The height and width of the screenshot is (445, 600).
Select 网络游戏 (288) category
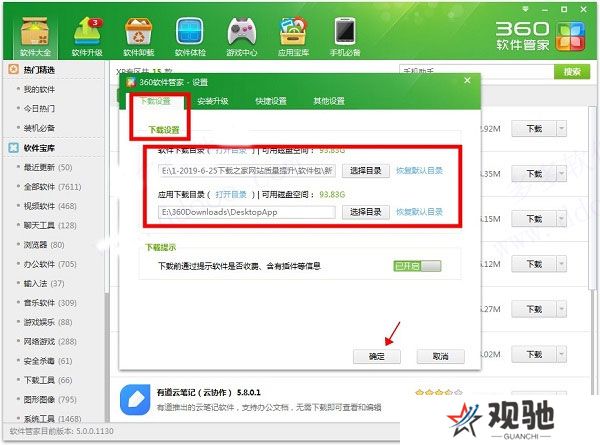(x=50, y=341)
